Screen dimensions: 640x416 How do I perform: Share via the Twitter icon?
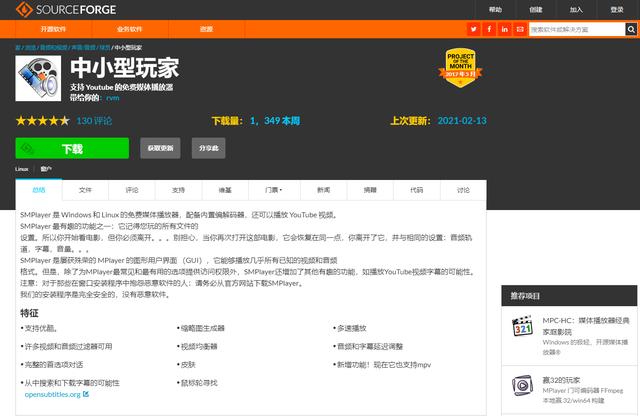(473, 29)
